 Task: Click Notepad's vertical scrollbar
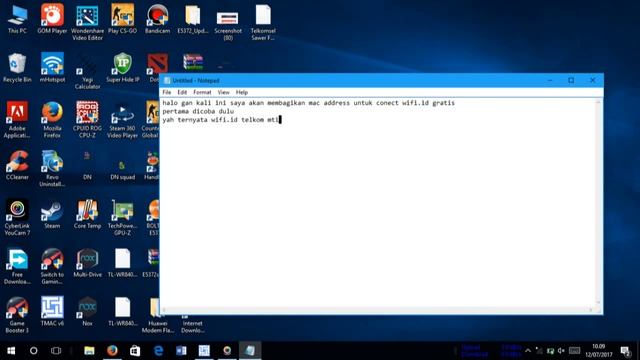pyautogui.click(x=598, y=202)
